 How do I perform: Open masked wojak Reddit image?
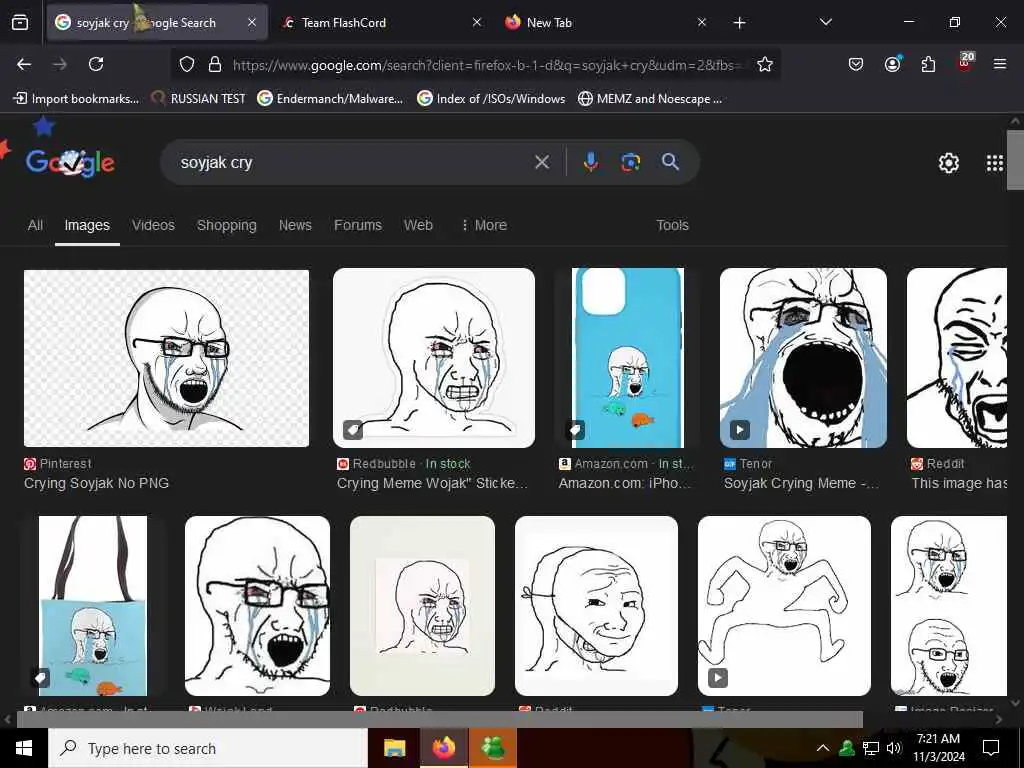(x=596, y=606)
